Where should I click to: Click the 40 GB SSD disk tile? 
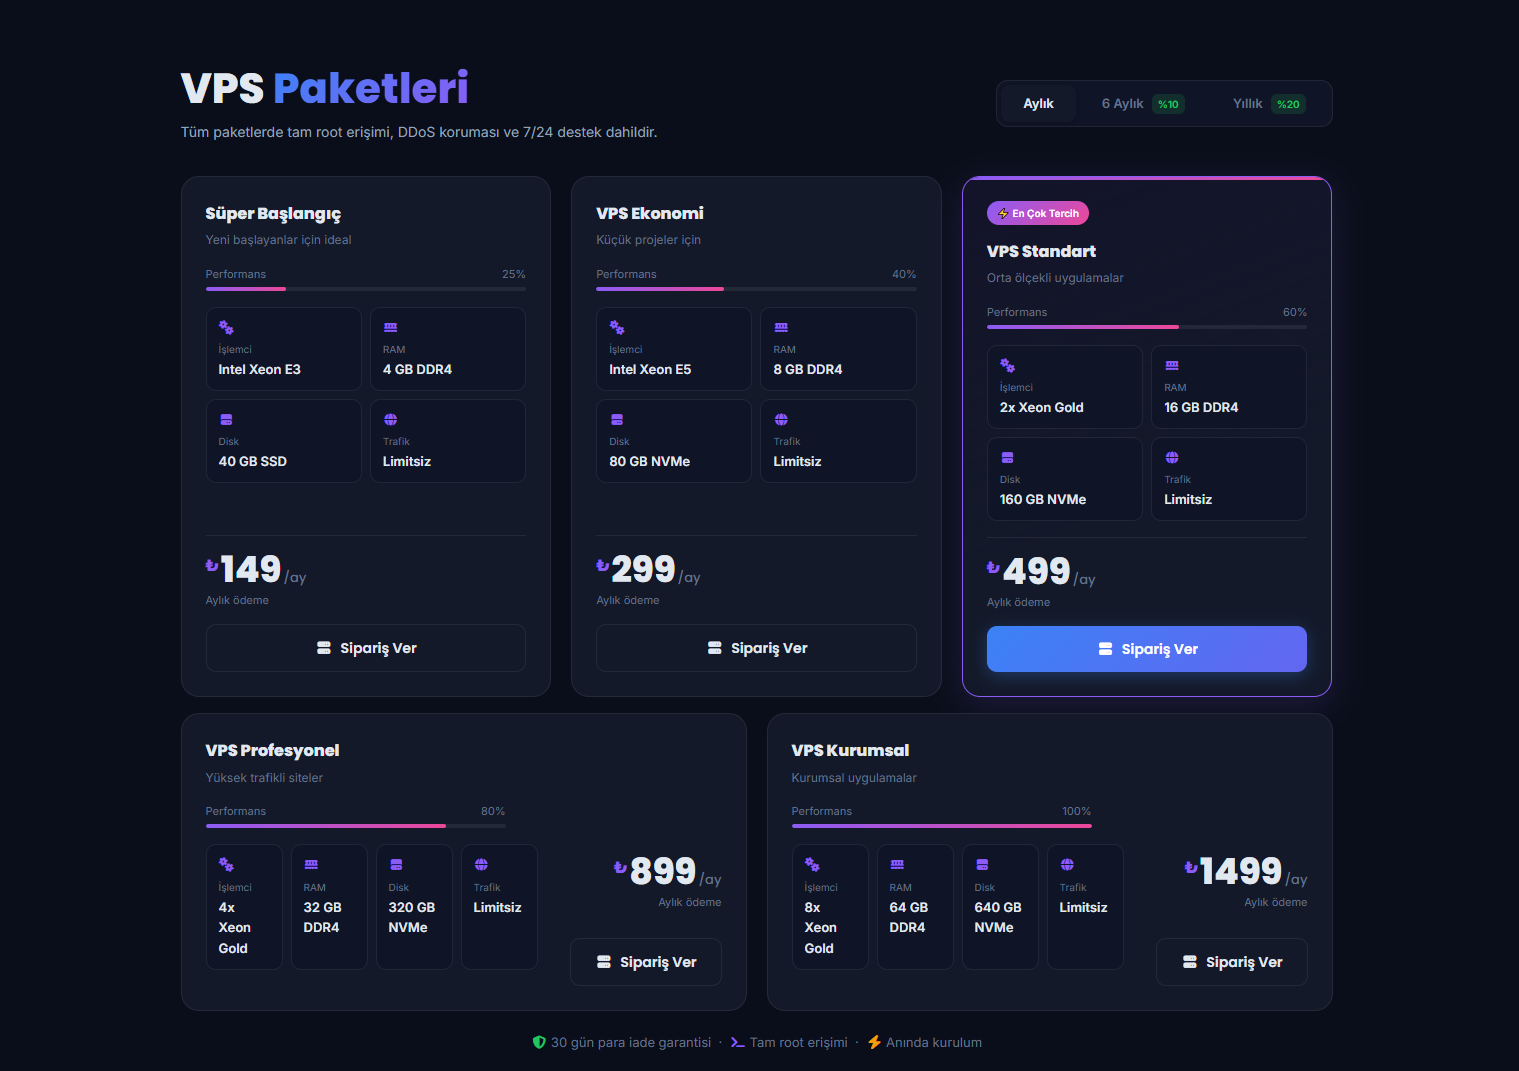coord(283,441)
